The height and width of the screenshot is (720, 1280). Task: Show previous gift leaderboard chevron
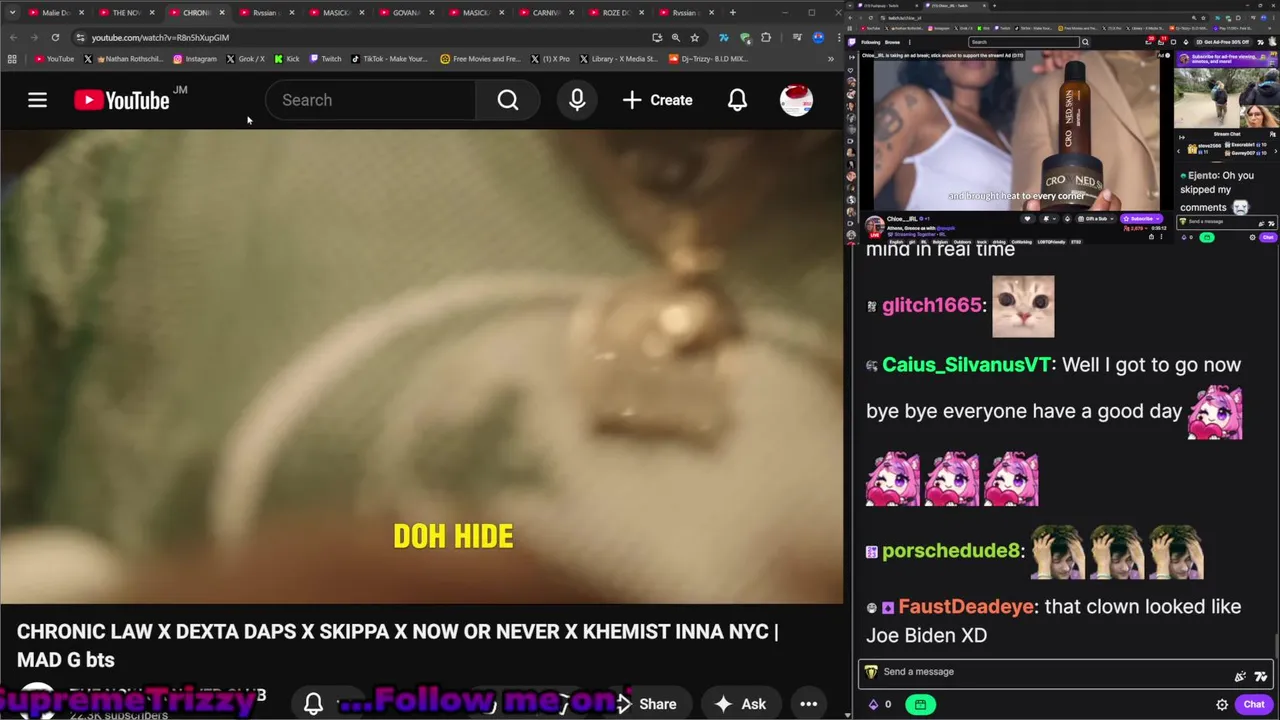click(x=1179, y=151)
